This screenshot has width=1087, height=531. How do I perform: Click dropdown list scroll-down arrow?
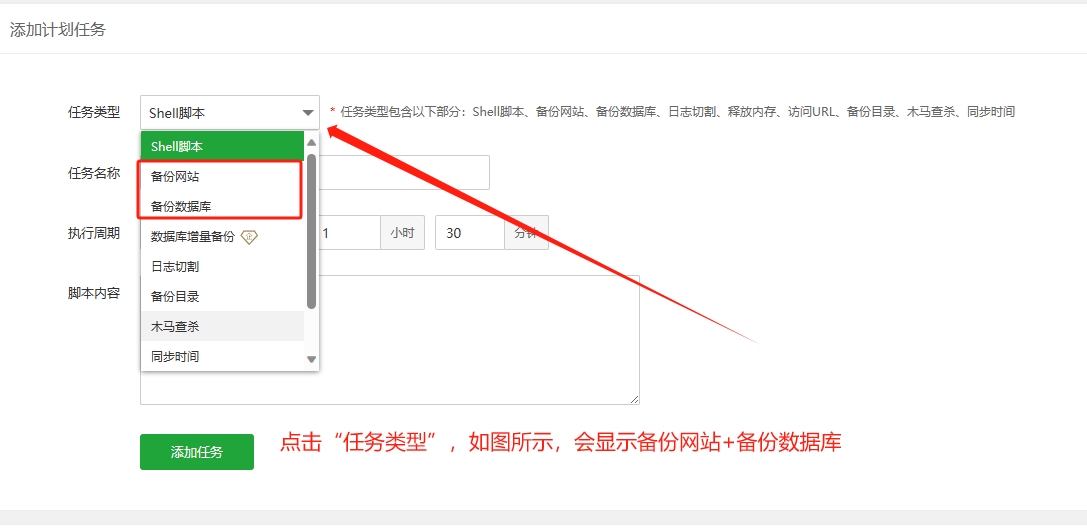click(311, 359)
